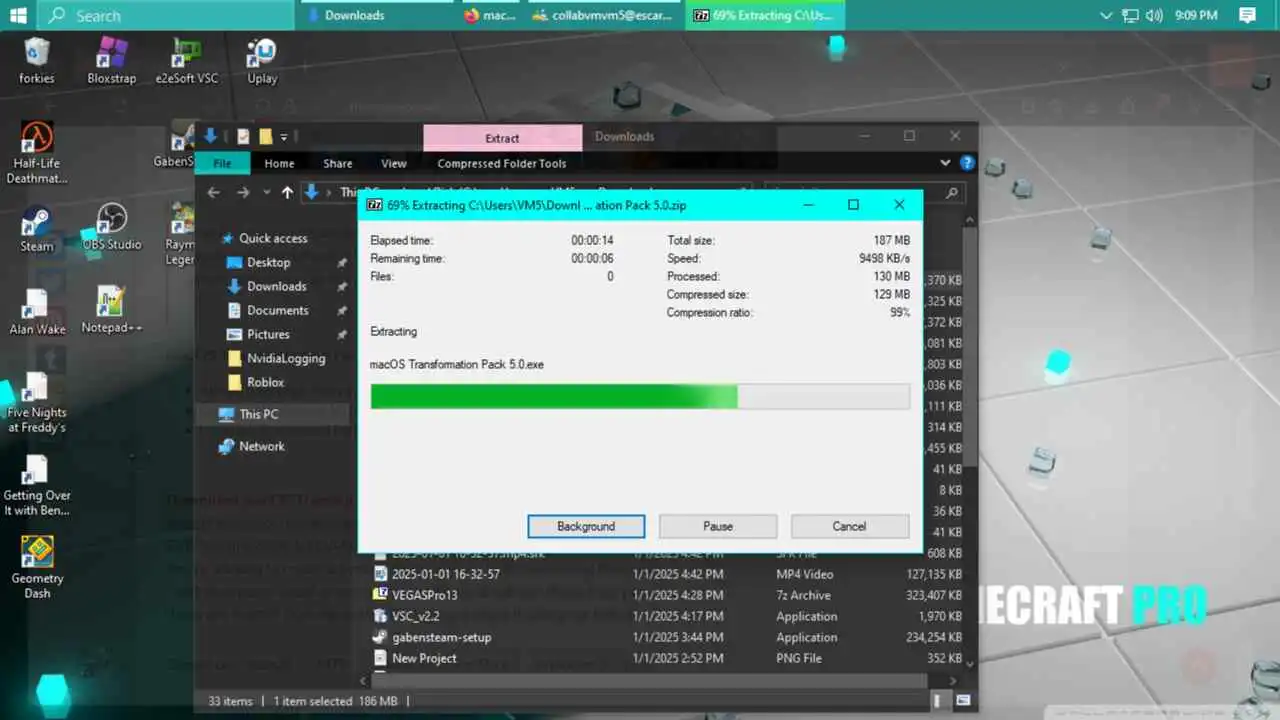Switch to details view layout icon
This screenshot has height=720, width=1280.
(x=938, y=701)
